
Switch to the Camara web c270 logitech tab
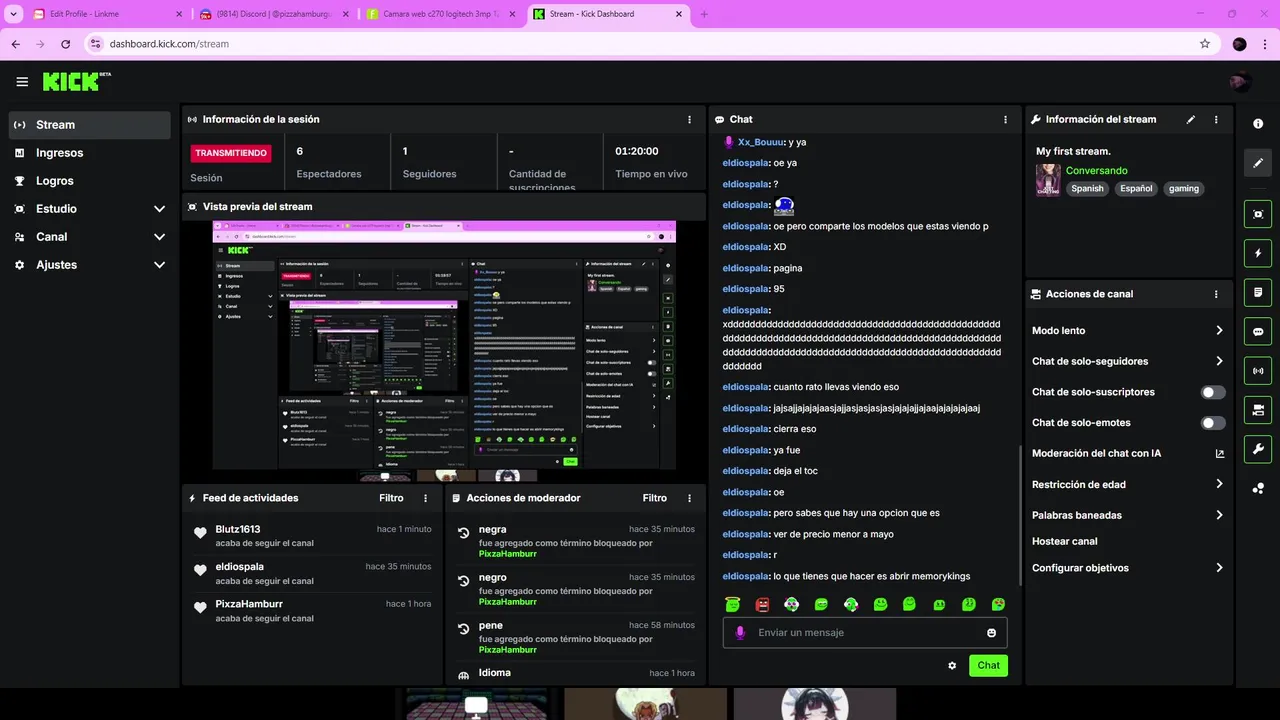point(440,14)
